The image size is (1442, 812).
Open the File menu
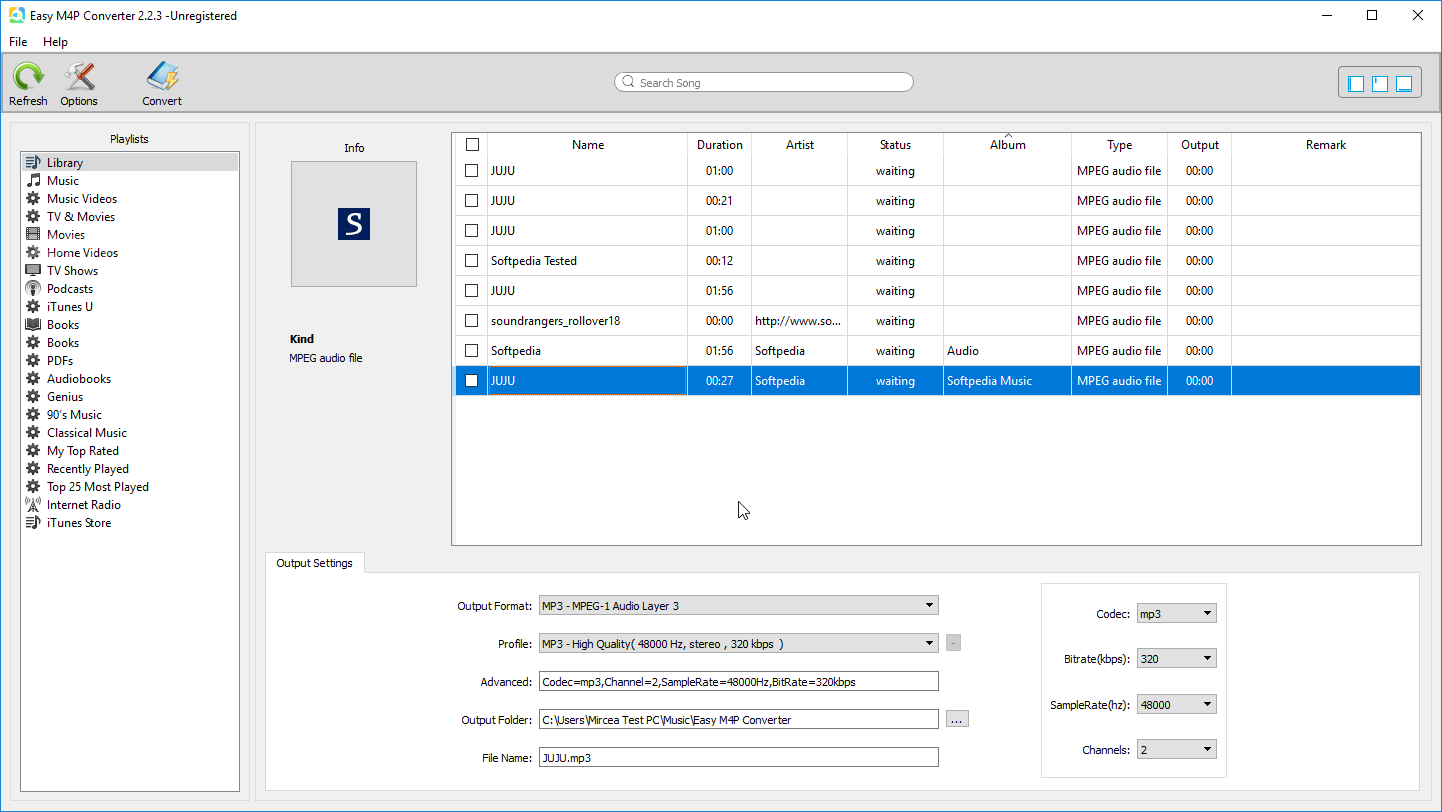[x=18, y=42]
